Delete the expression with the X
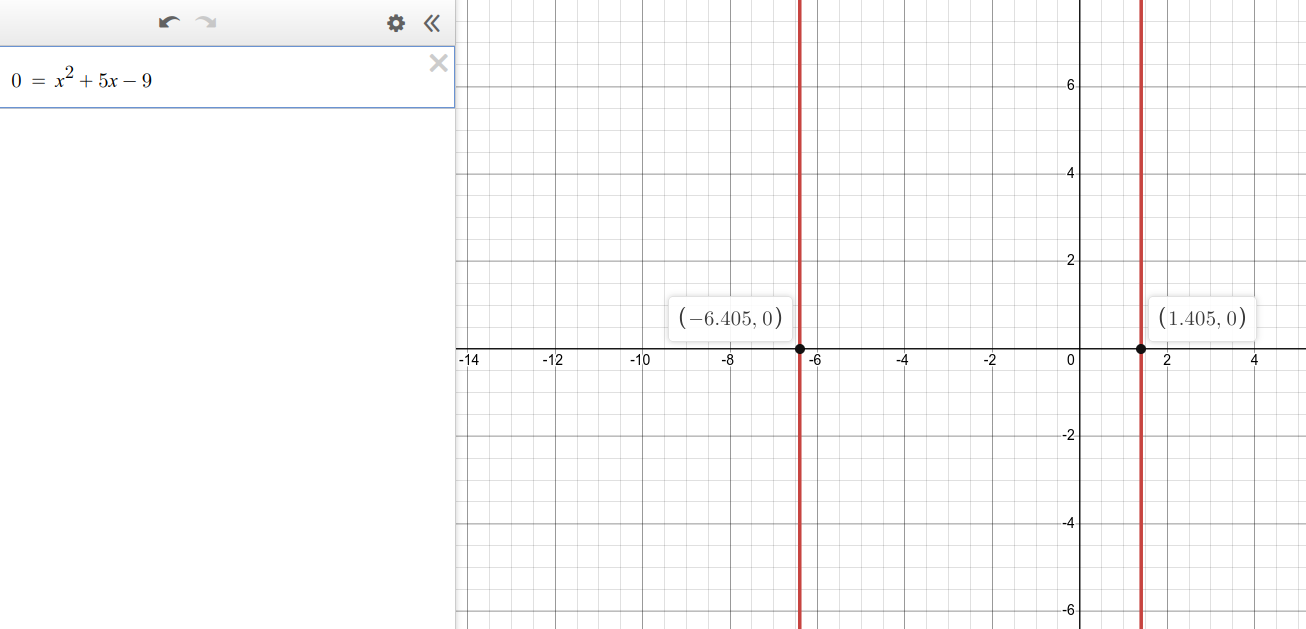 [x=438, y=64]
